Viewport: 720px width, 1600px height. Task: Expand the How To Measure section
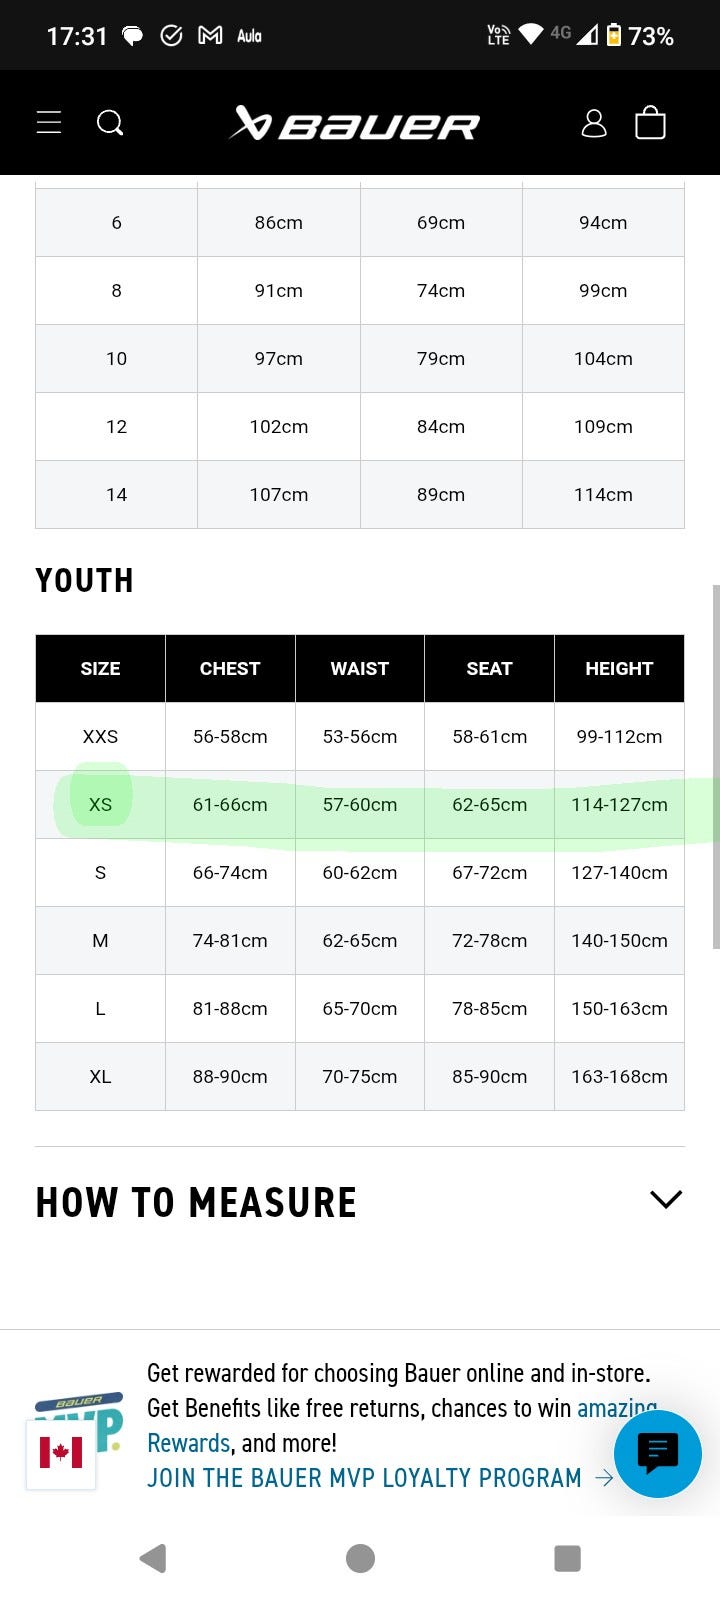point(665,1199)
